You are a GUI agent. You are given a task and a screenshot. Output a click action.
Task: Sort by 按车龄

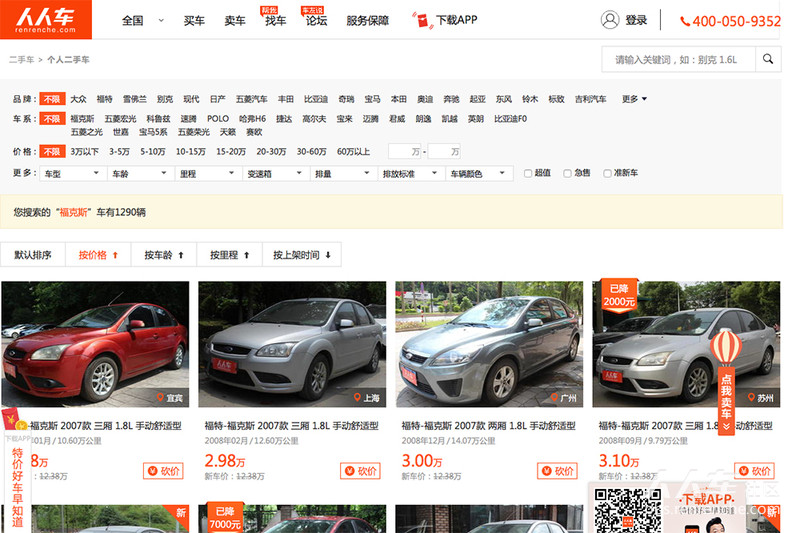[164, 255]
